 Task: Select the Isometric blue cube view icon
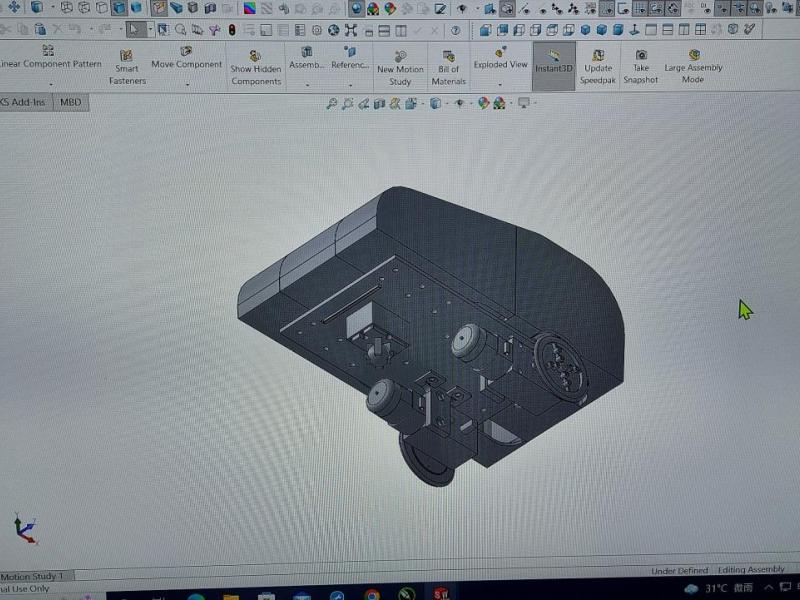[x=585, y=30]
